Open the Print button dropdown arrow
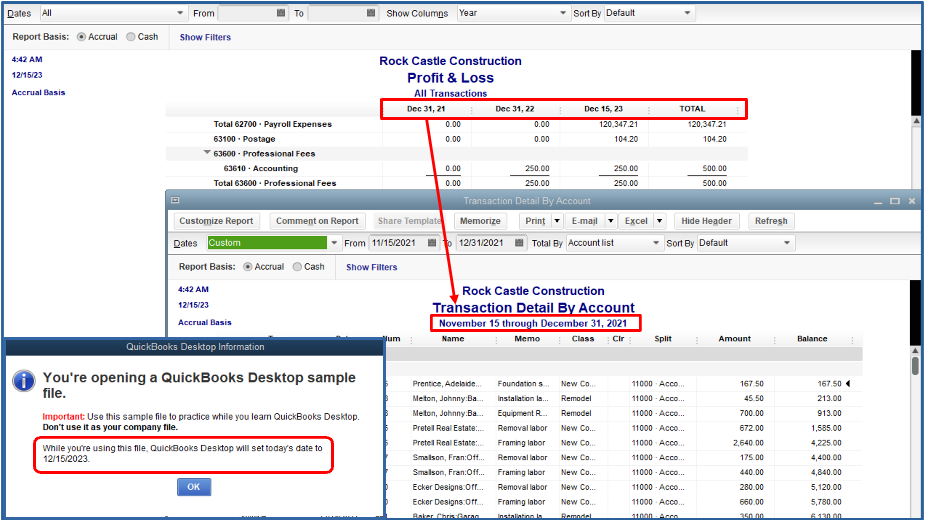This screenshot has height=520, width=925. pyautogui.click(x=557, y=221)
